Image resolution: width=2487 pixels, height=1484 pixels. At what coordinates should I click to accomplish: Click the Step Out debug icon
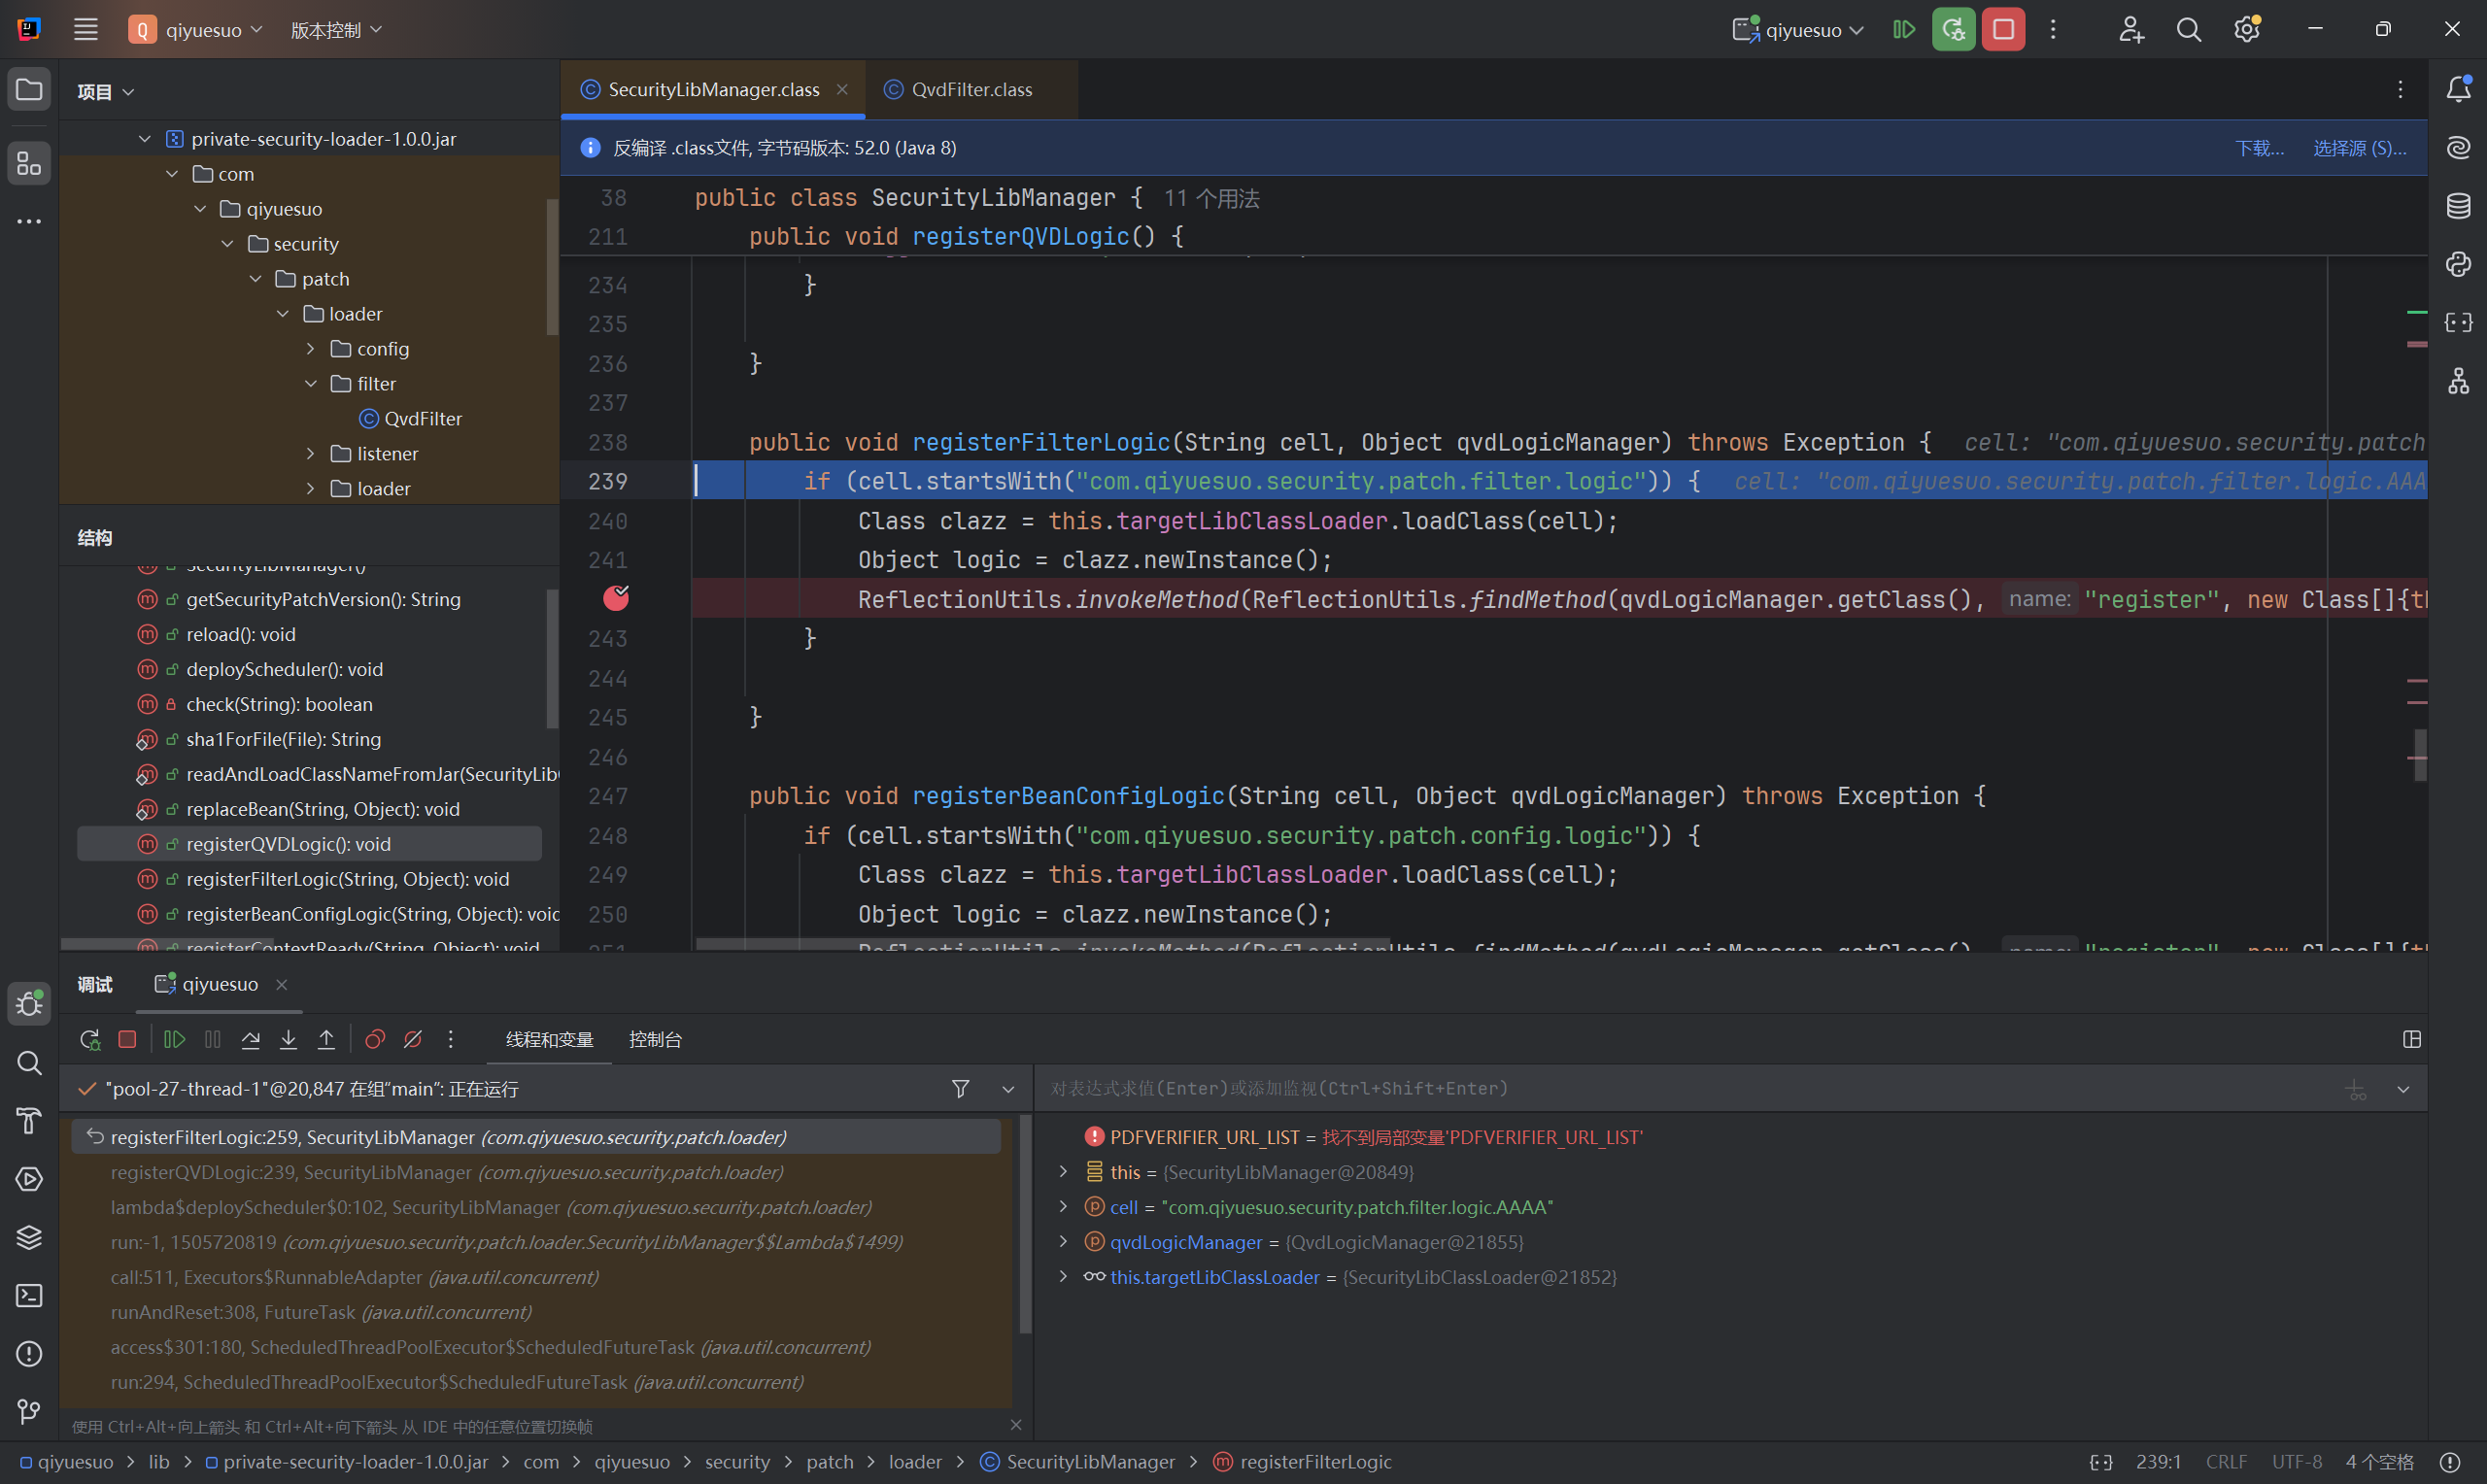pos(326,1039)
